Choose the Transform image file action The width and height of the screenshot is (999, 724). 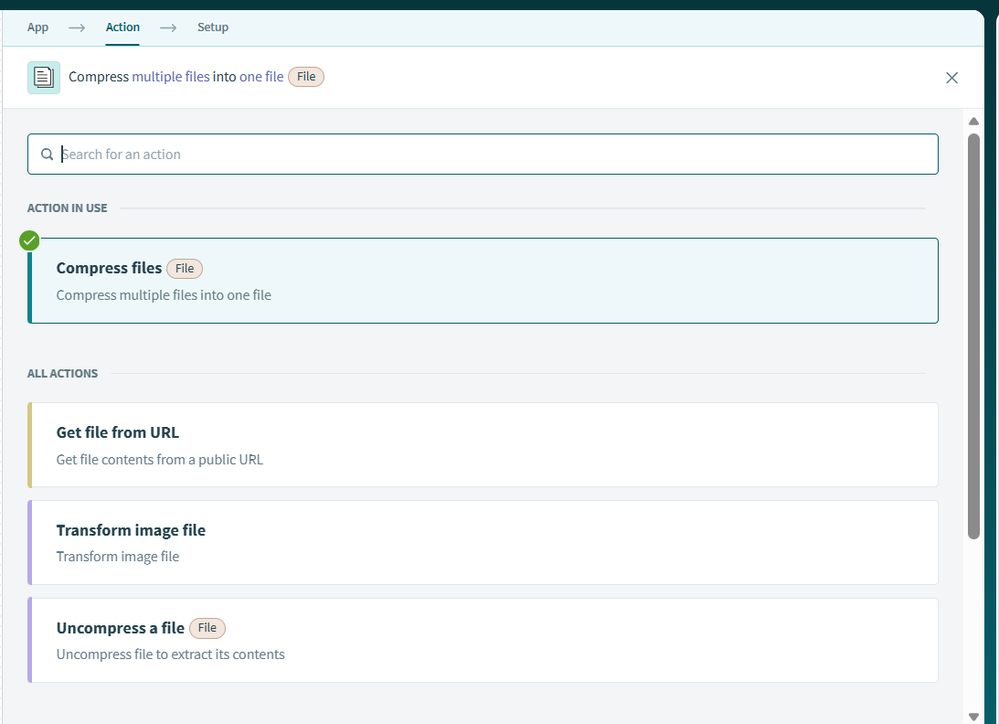483,542
